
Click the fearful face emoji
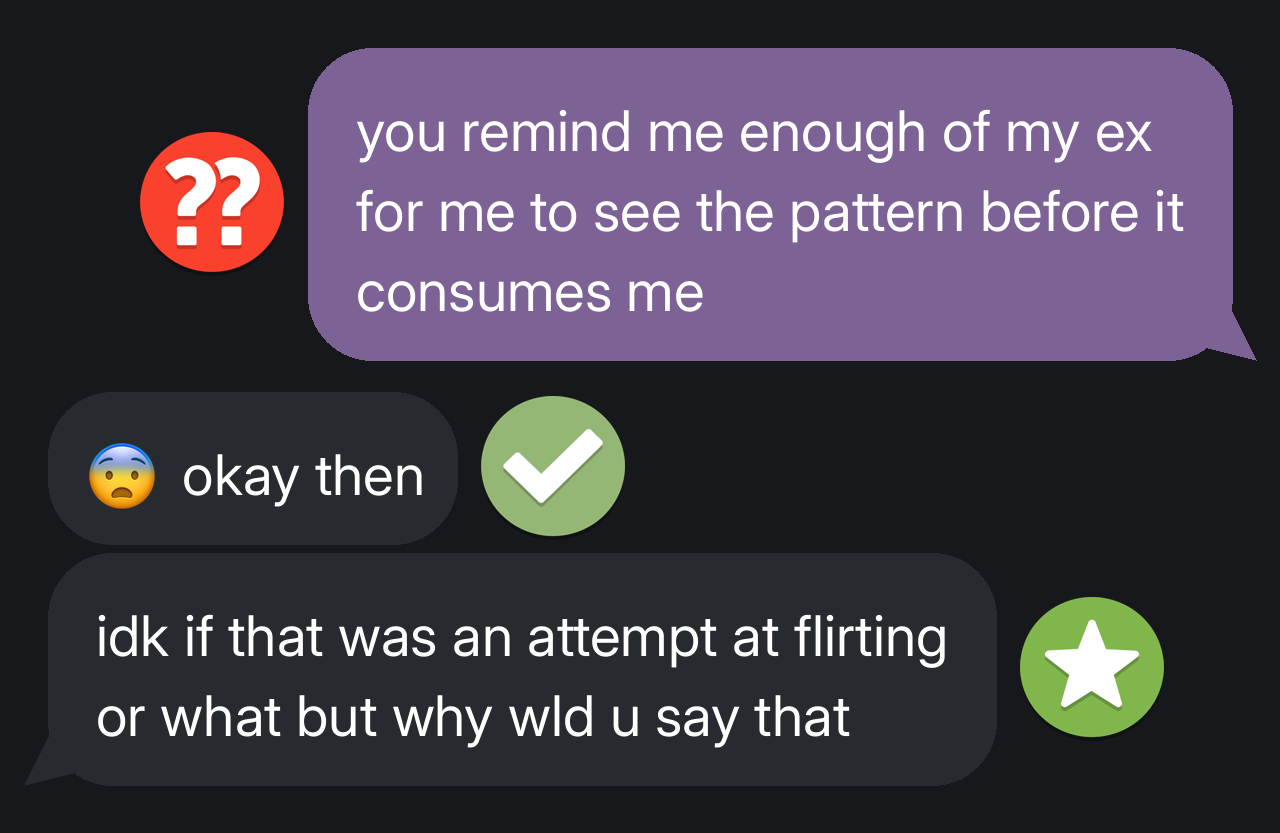(122, 476)
